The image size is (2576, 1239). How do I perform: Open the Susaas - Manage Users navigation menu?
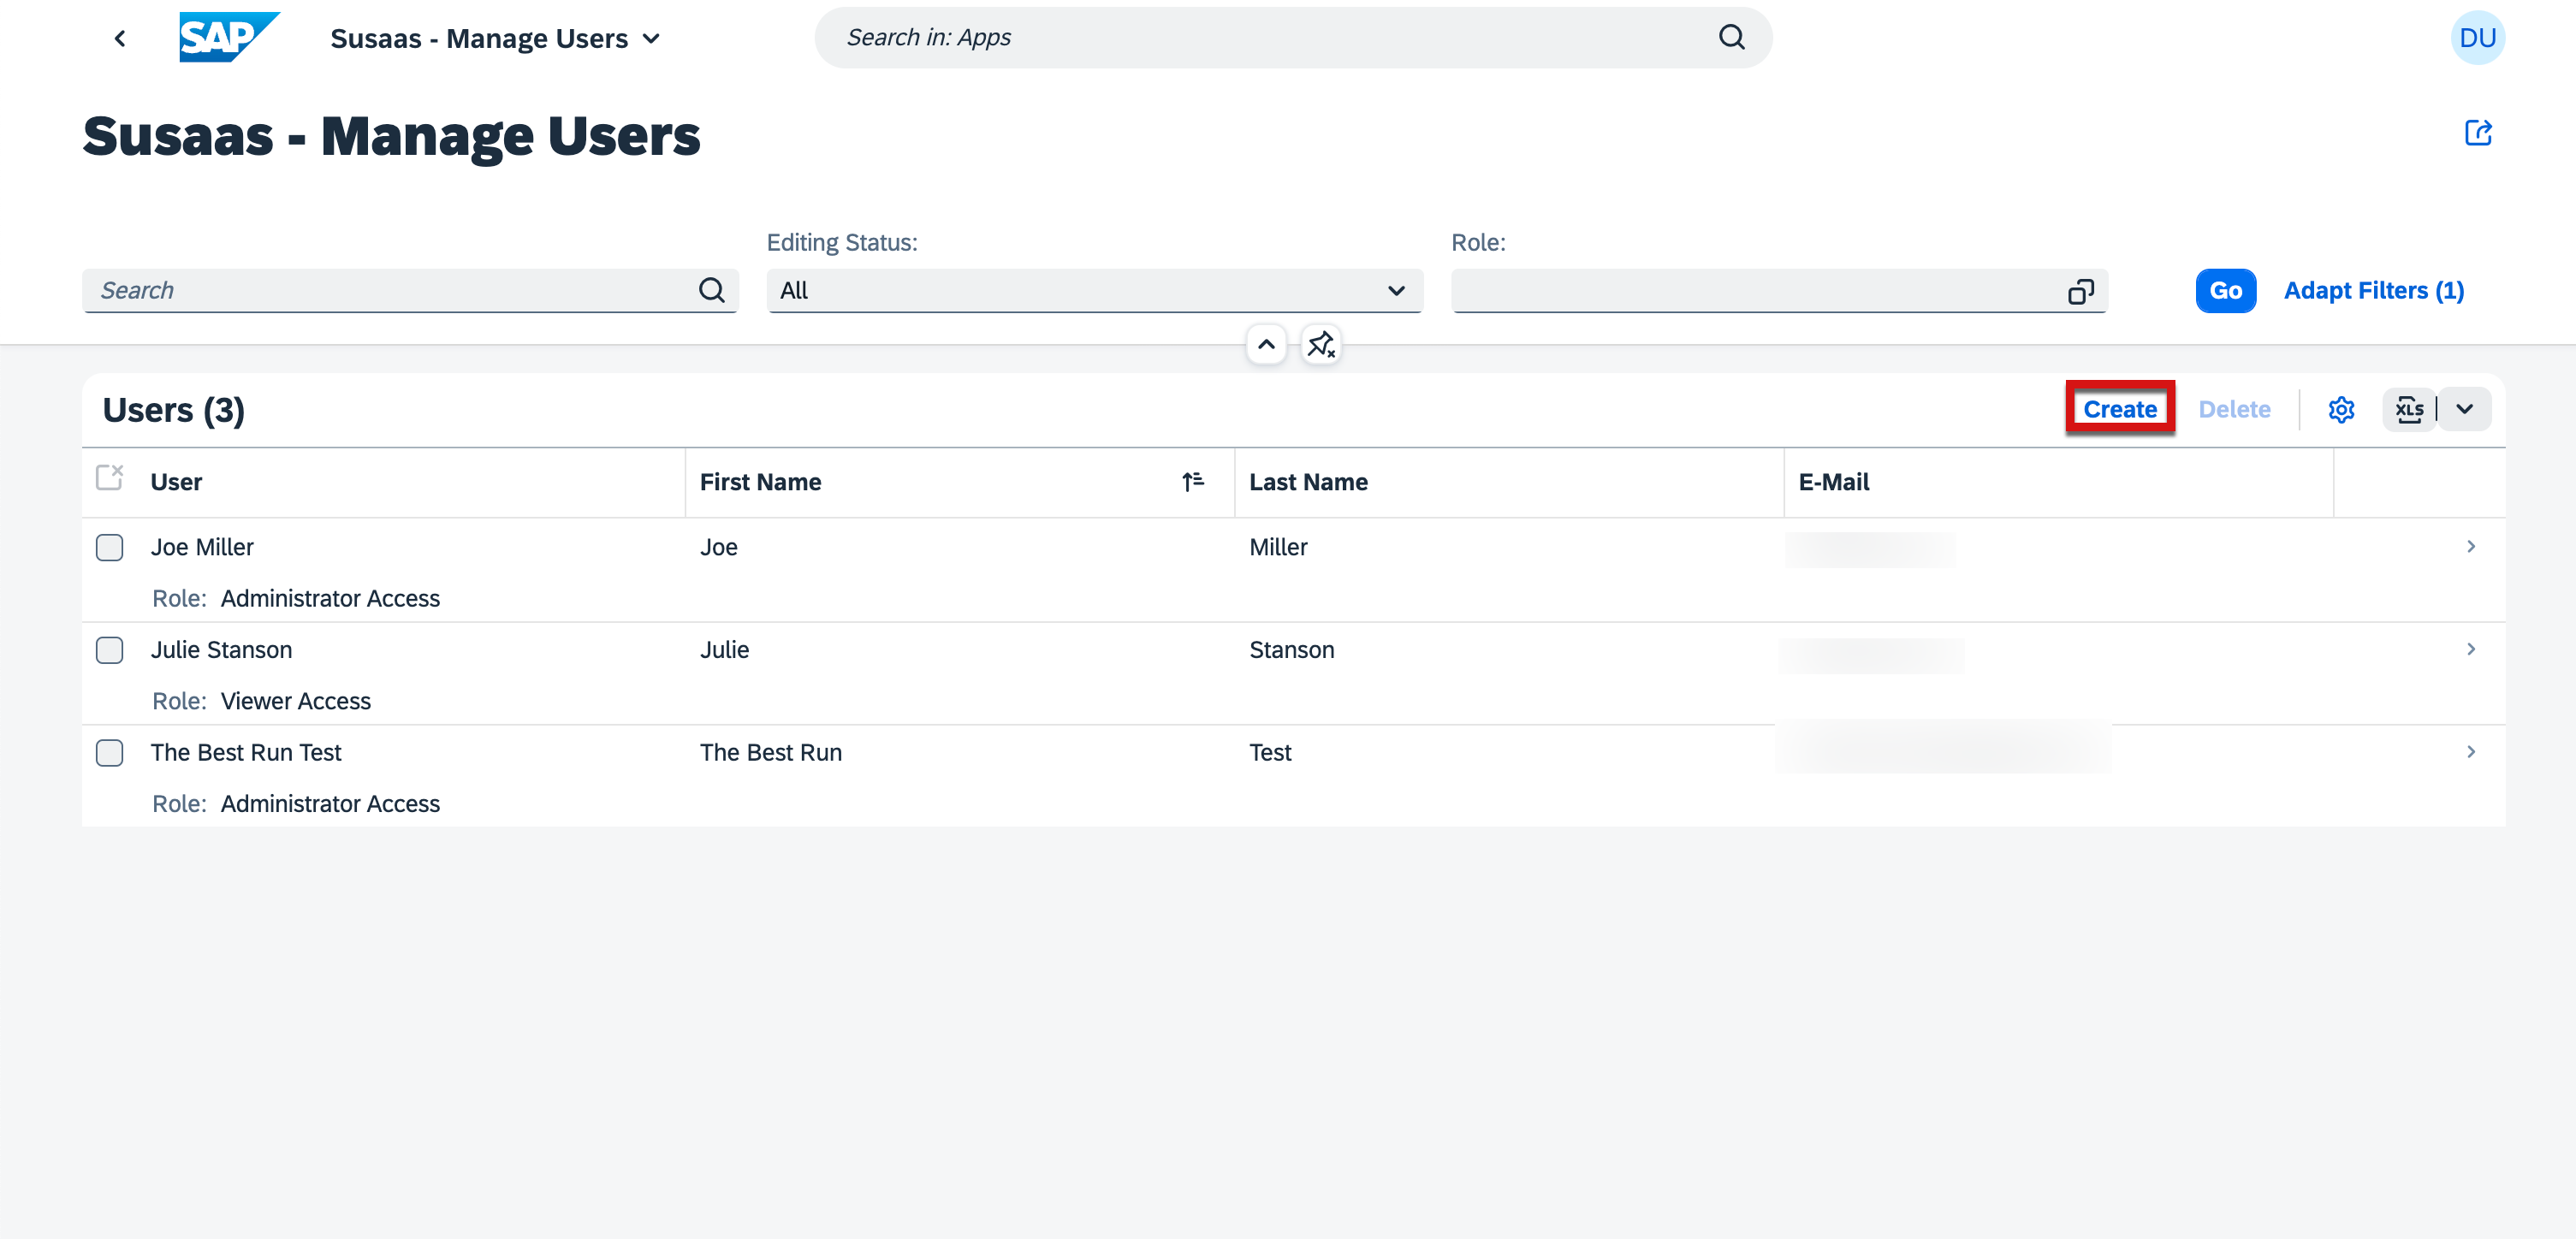[495, 38]
